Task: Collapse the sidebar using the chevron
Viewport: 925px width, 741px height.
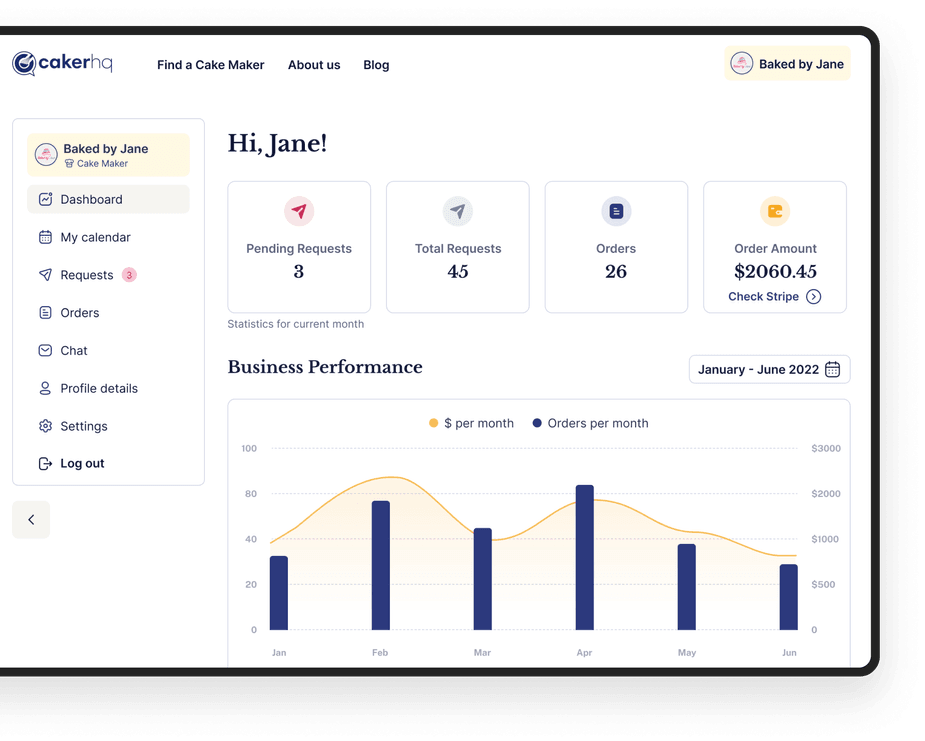Action: click(x=31, y=520)
